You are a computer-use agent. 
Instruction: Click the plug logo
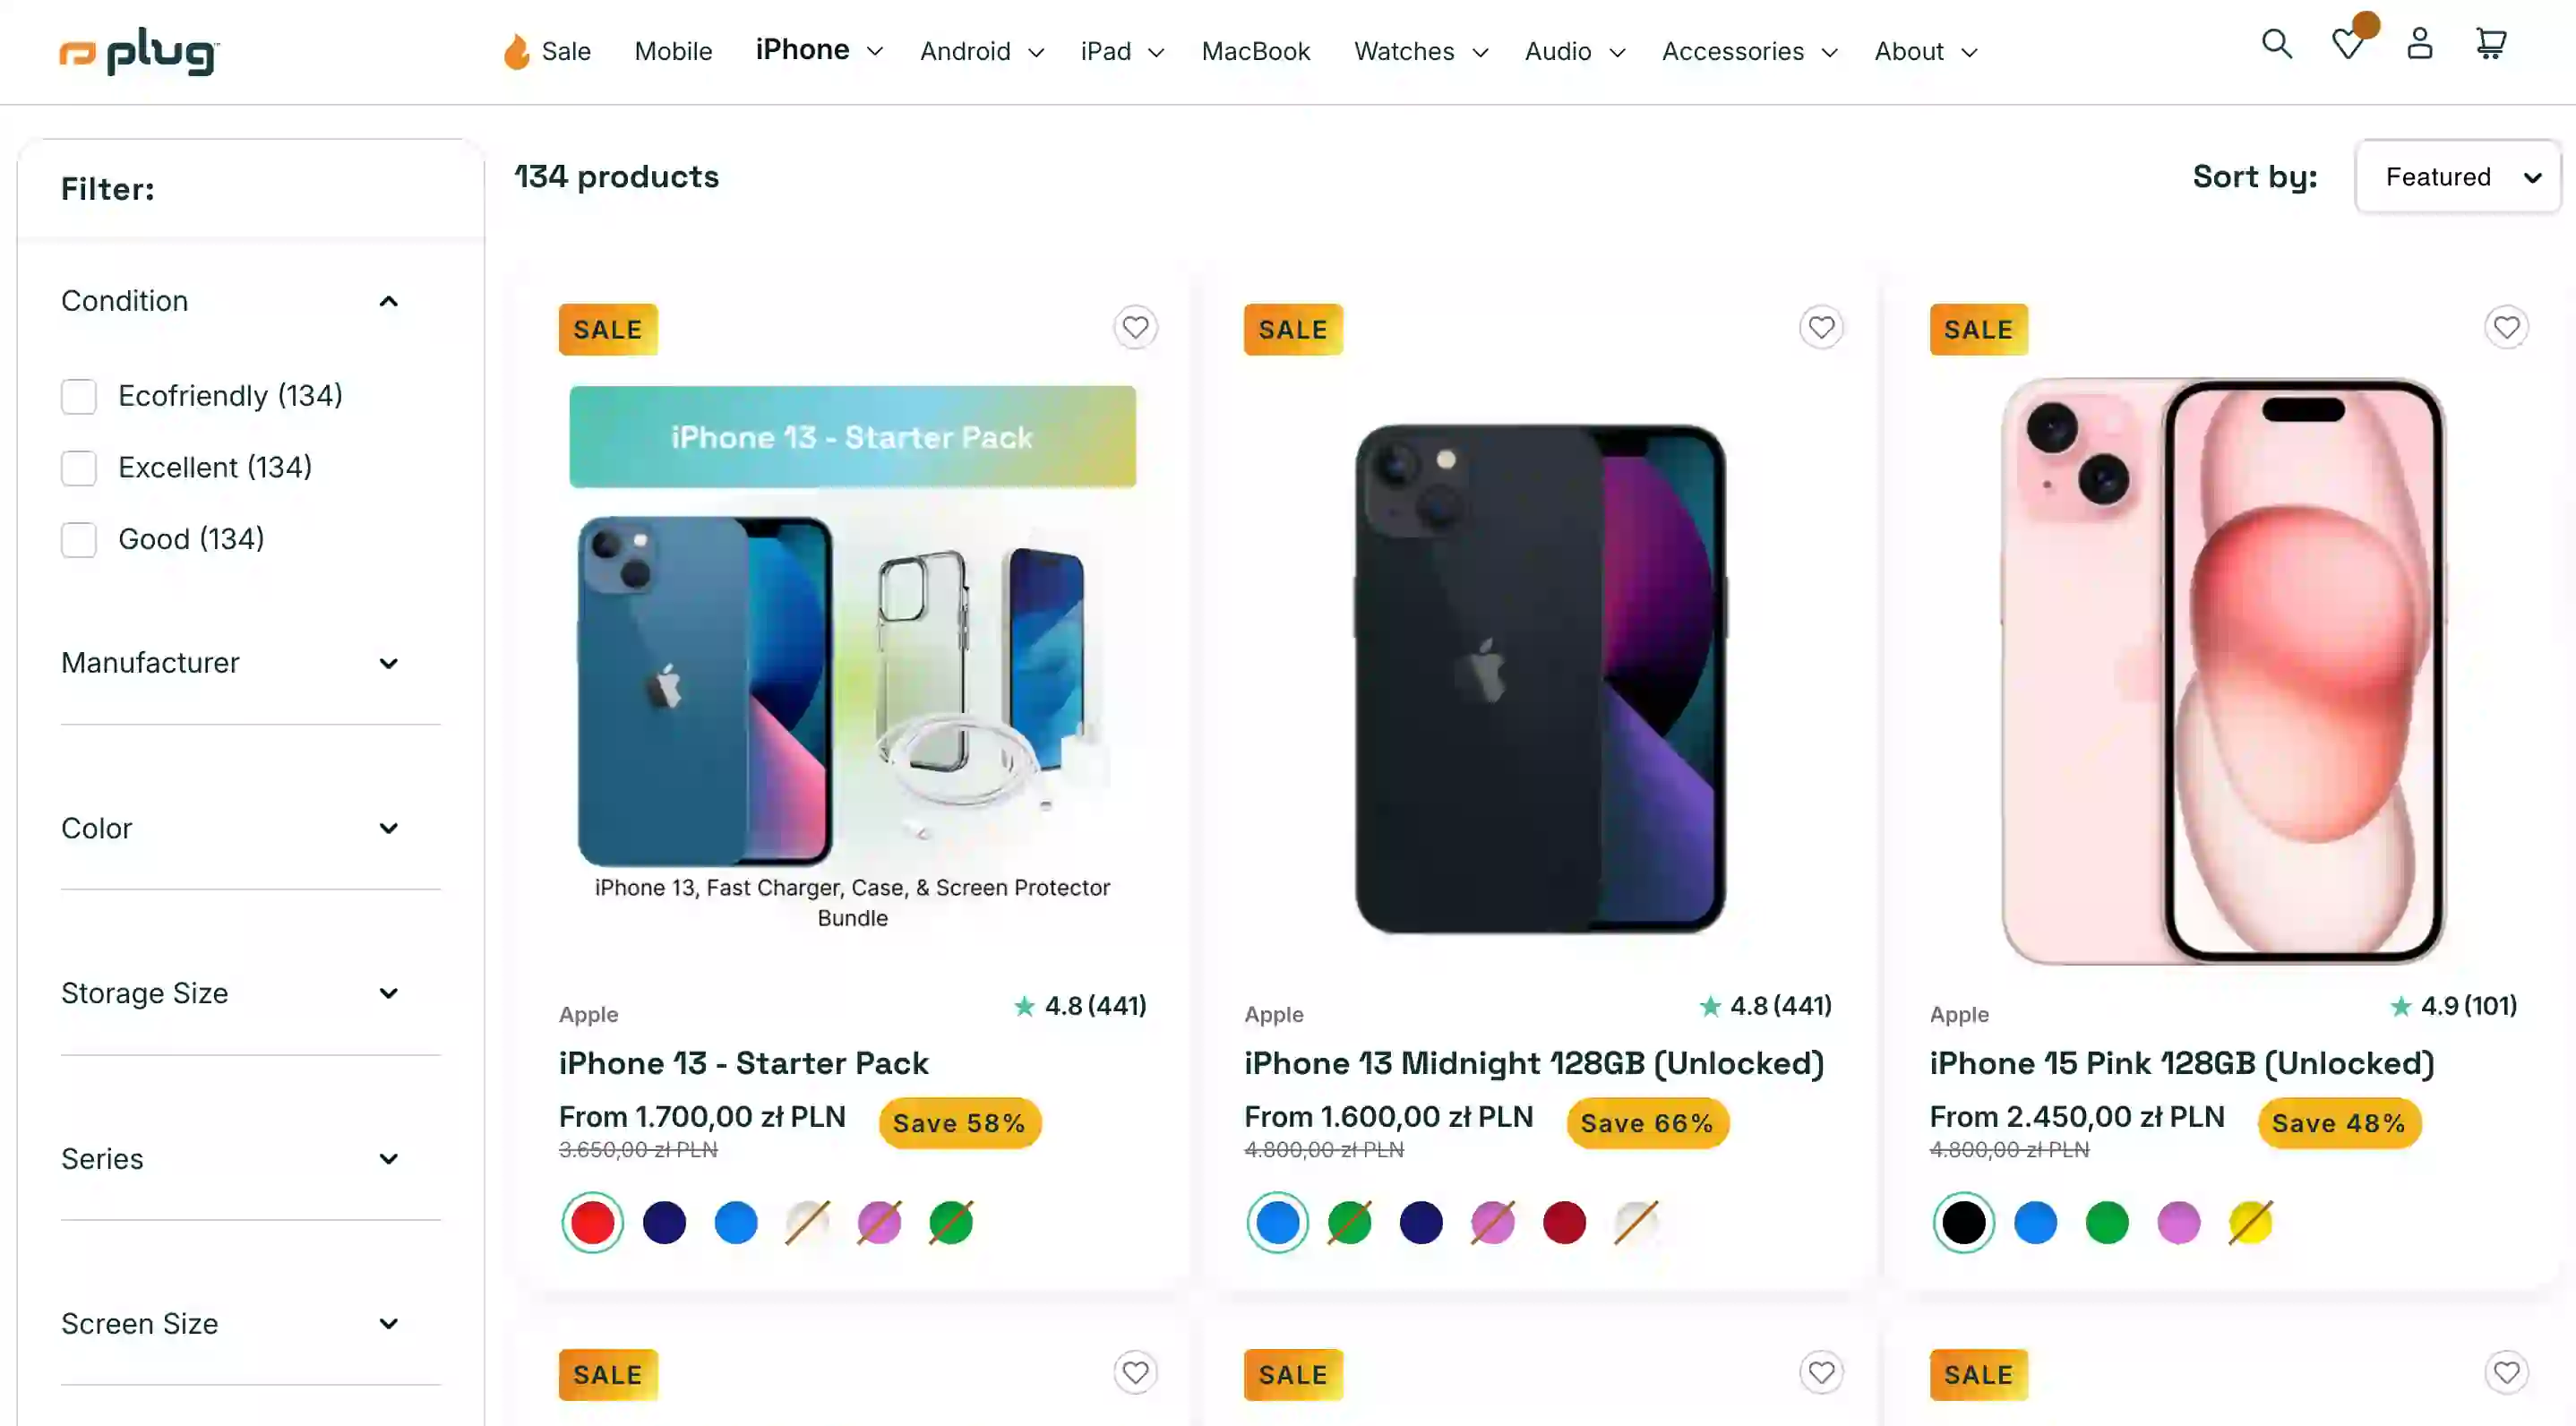coord(138,51)
